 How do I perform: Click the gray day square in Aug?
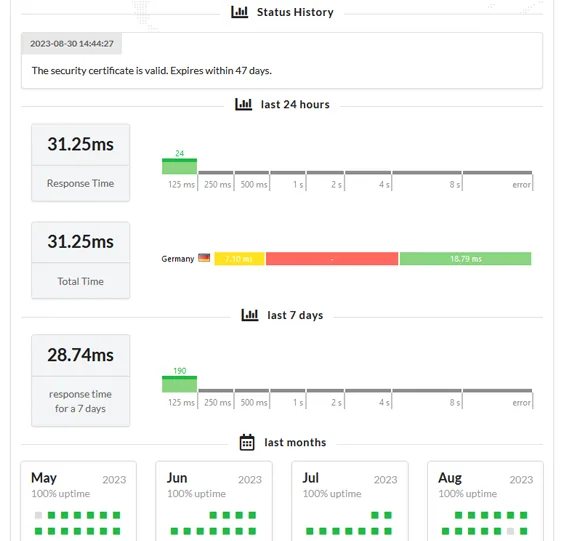510,531
